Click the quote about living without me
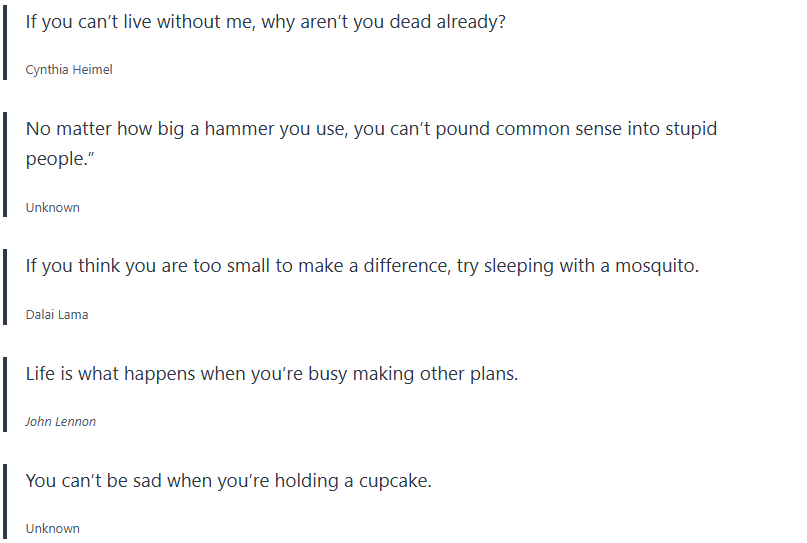Image resolution: width=807 pixels, height=543 pixels. click(x=265, y=22)
